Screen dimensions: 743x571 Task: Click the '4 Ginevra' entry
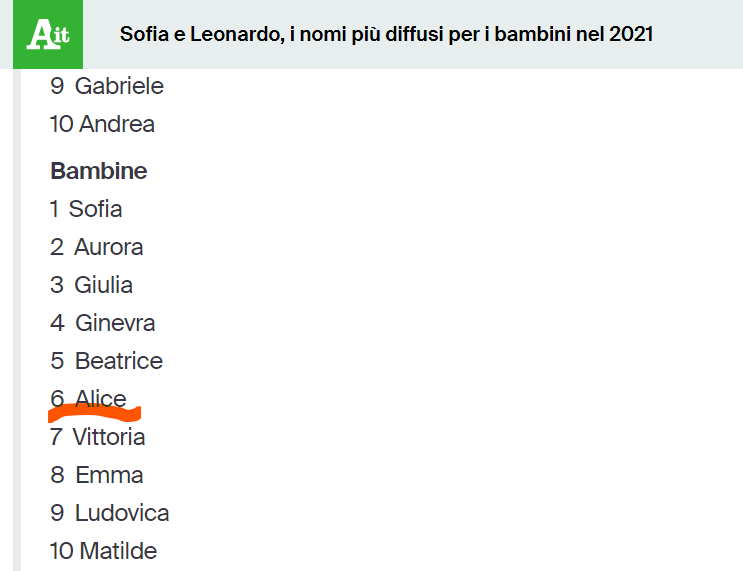(x=103, y=323)
